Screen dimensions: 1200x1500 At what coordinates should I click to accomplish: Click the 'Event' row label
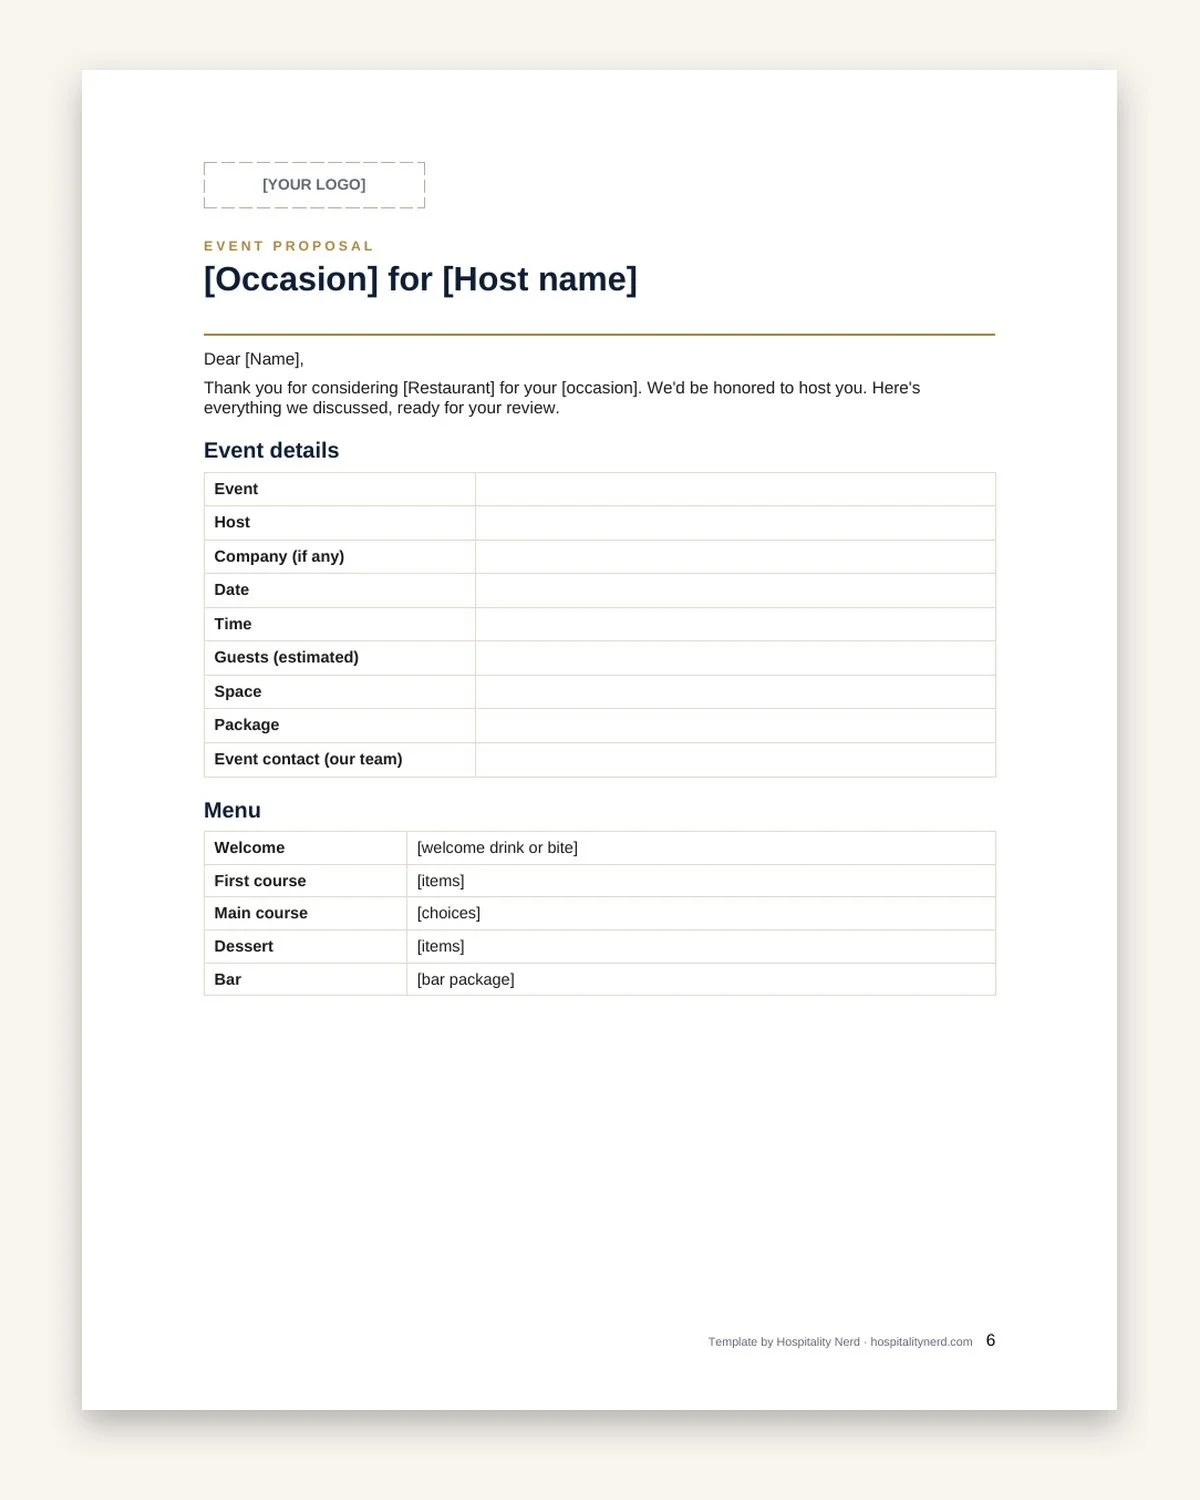(x=236, y=489)
